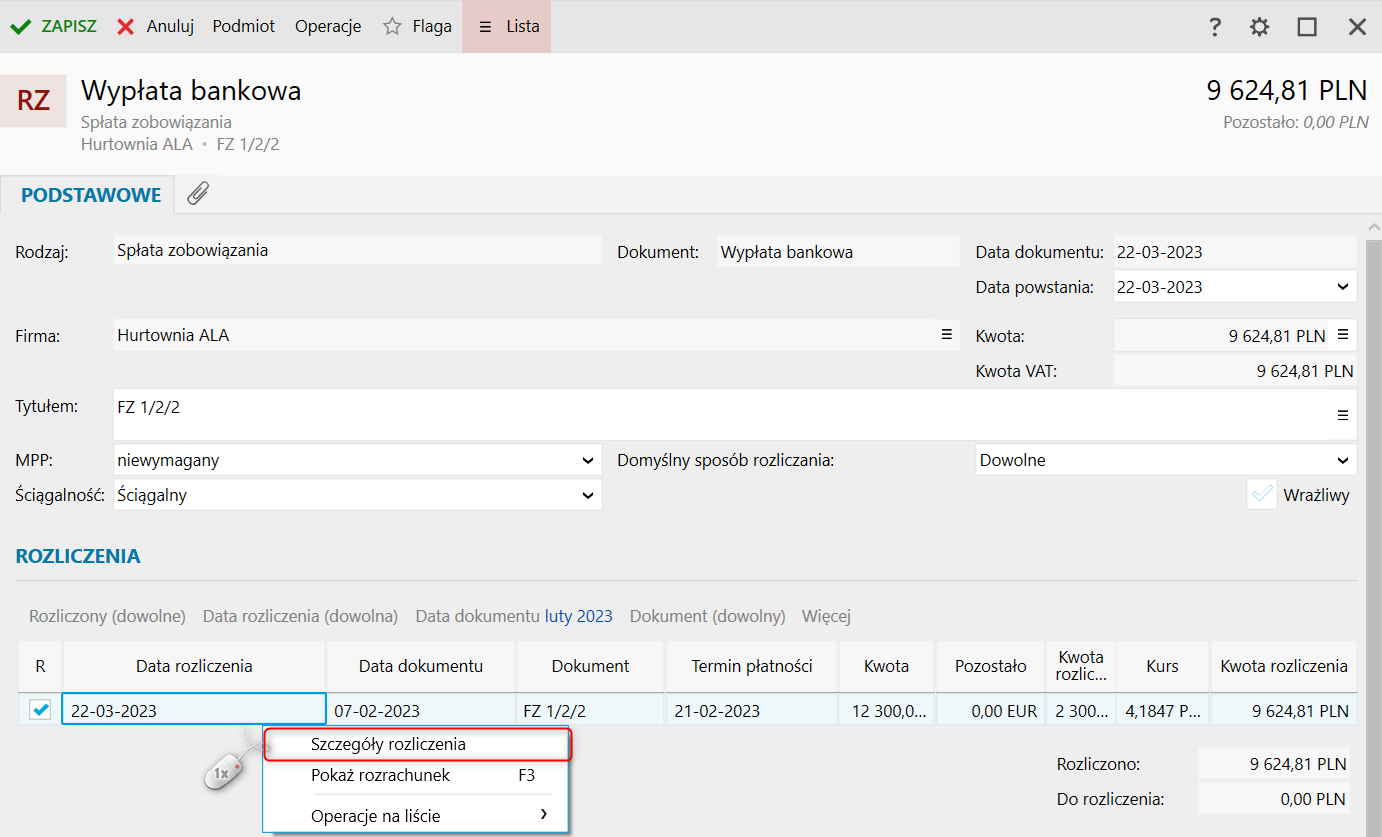This screenshot has height=837, width=1382.
Task: Open the Ściągalność dropdown
Action: pos(587,495)
